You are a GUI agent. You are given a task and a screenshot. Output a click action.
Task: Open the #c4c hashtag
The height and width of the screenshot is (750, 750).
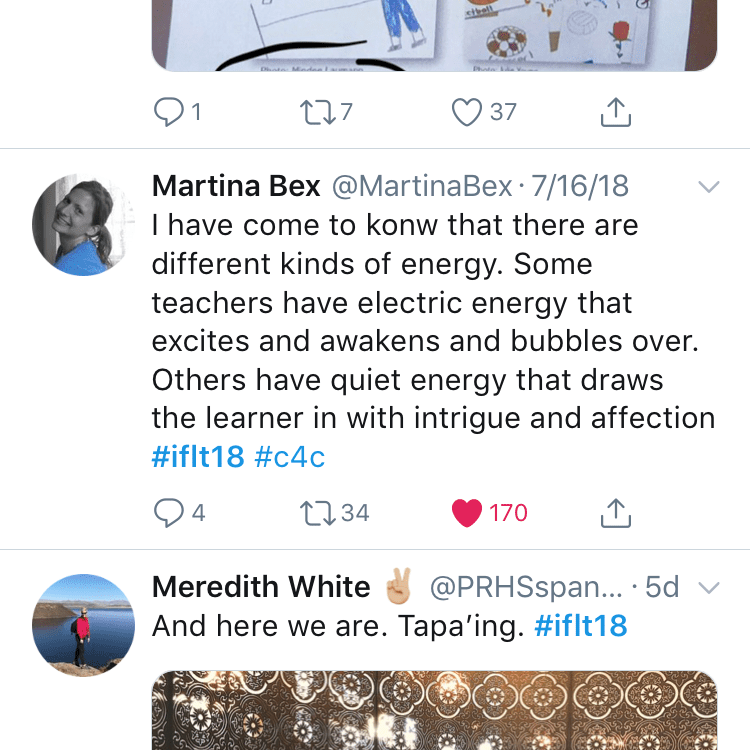pyautogui.click(x=290, y=456)
